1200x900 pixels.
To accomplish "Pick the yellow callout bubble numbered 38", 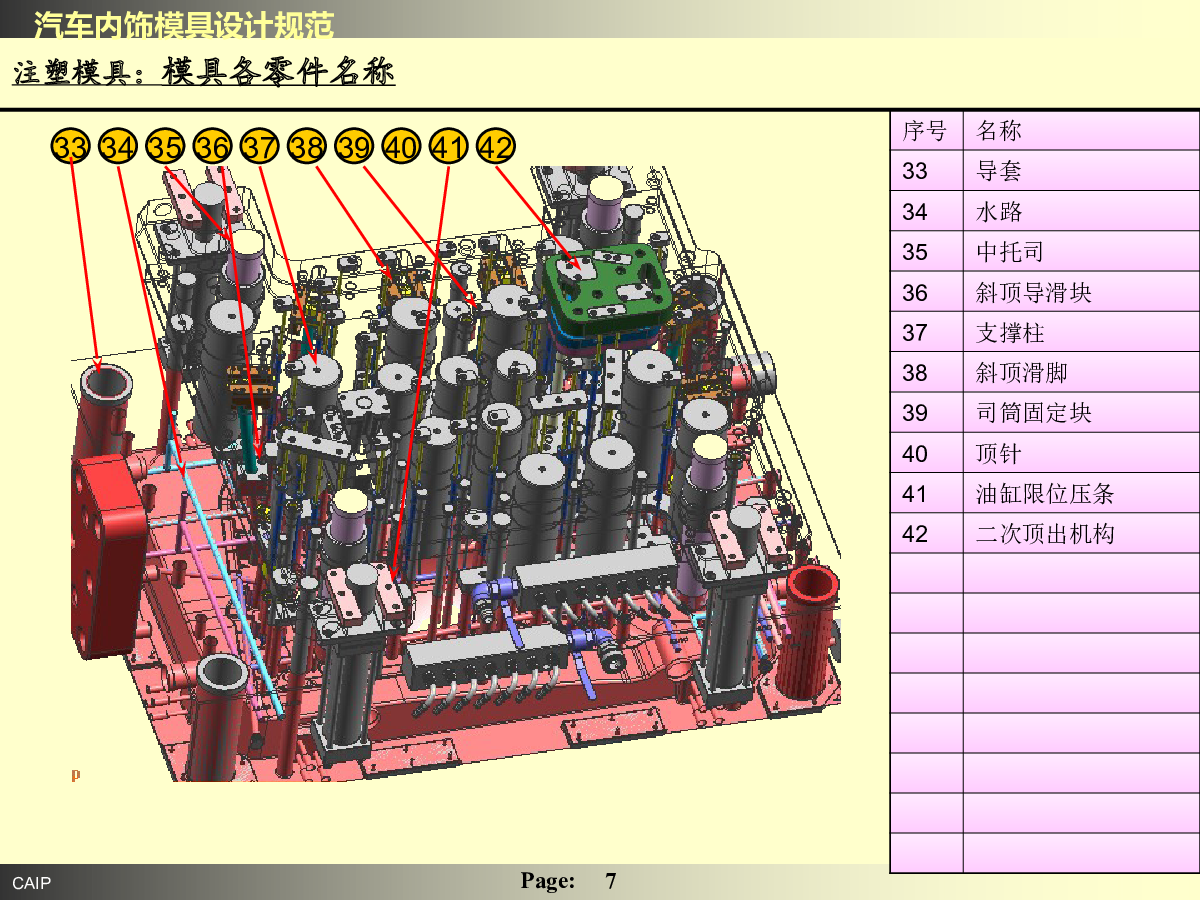I will click(x=307, y=148).
